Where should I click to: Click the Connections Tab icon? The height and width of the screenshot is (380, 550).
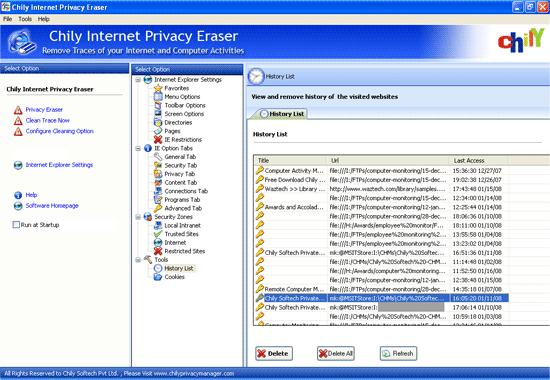[158, 191]
